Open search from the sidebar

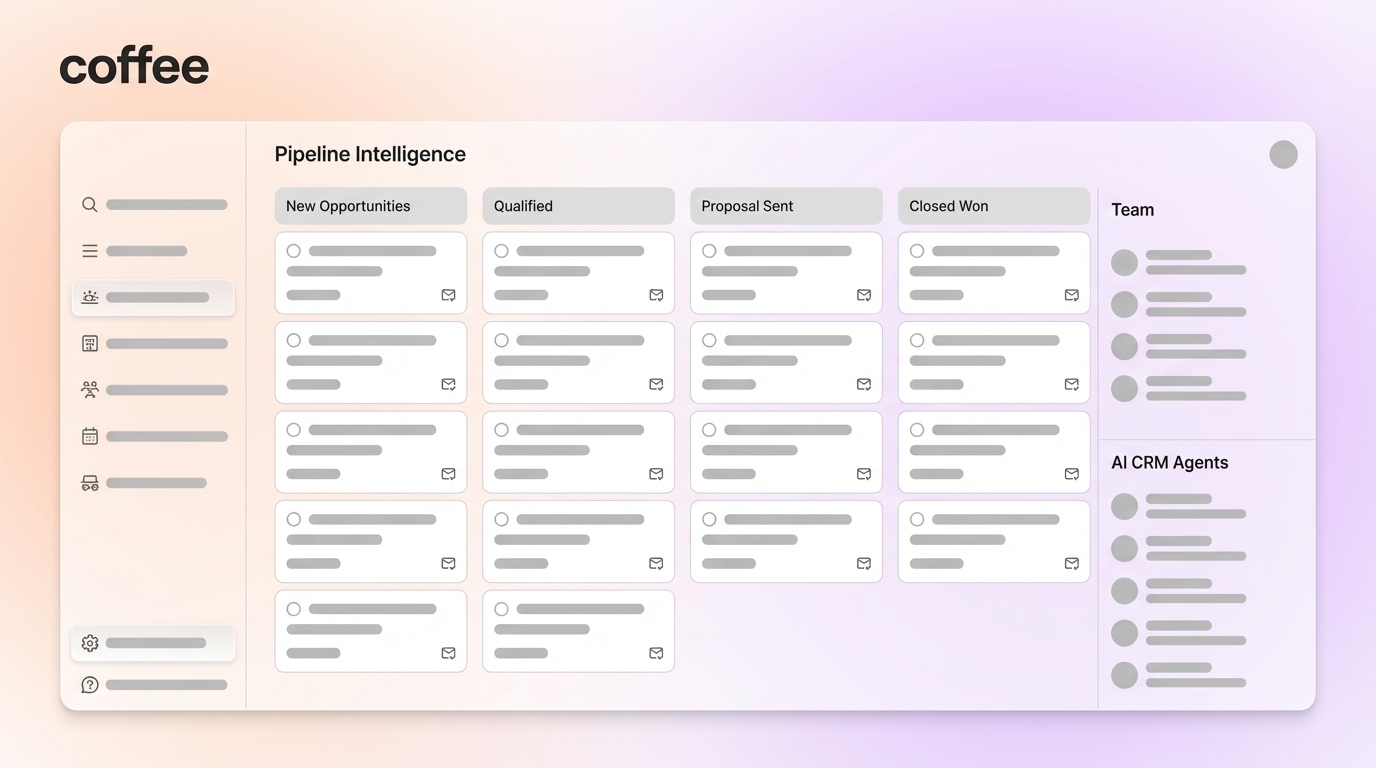point(89,204)
